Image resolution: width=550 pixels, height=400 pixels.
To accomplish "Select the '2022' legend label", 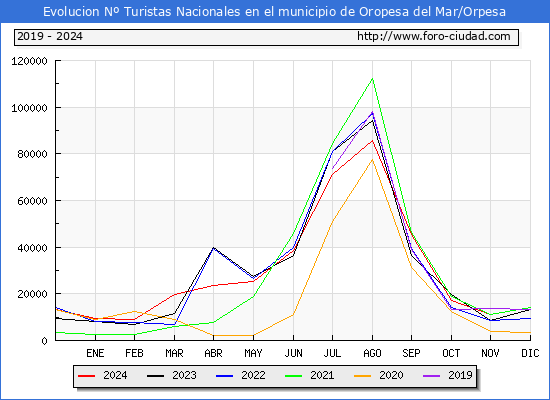I will 253,375.
